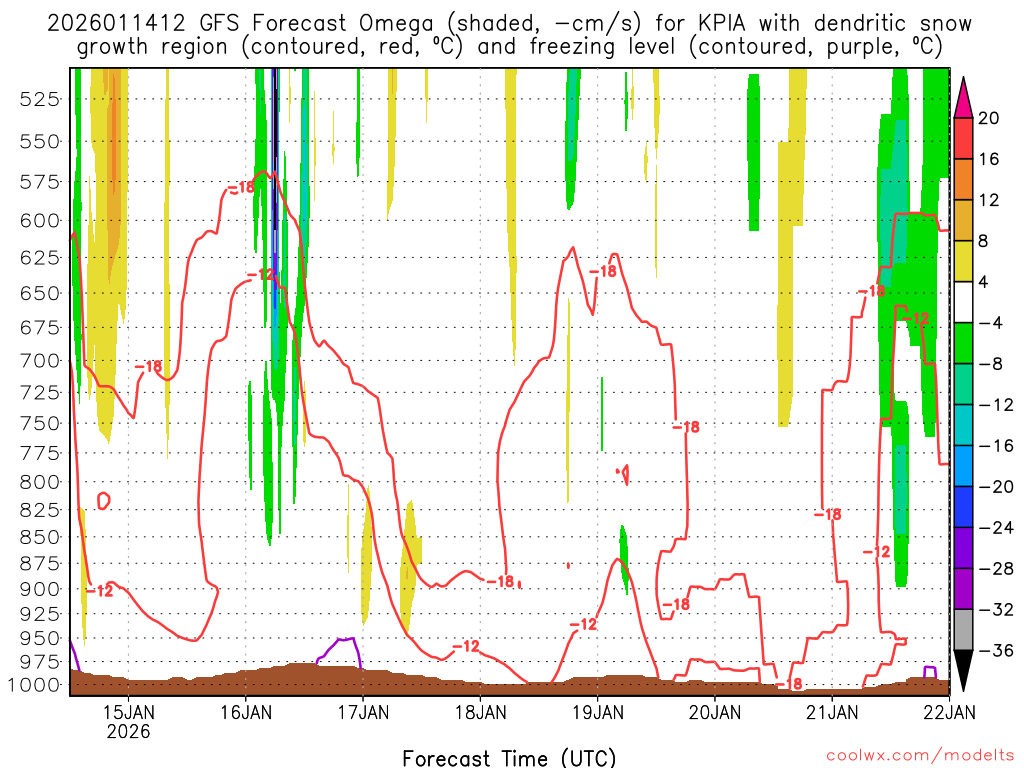Viewport: 1024px width, 768px height.
Task: Click the 2026 year label under 15JAN
Action: point(129,731)
